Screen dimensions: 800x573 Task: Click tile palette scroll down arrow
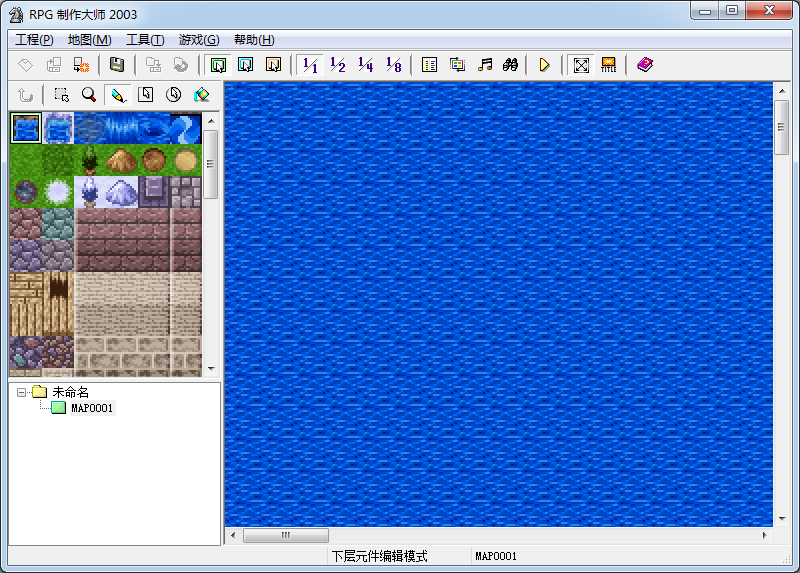click(211, 368)
